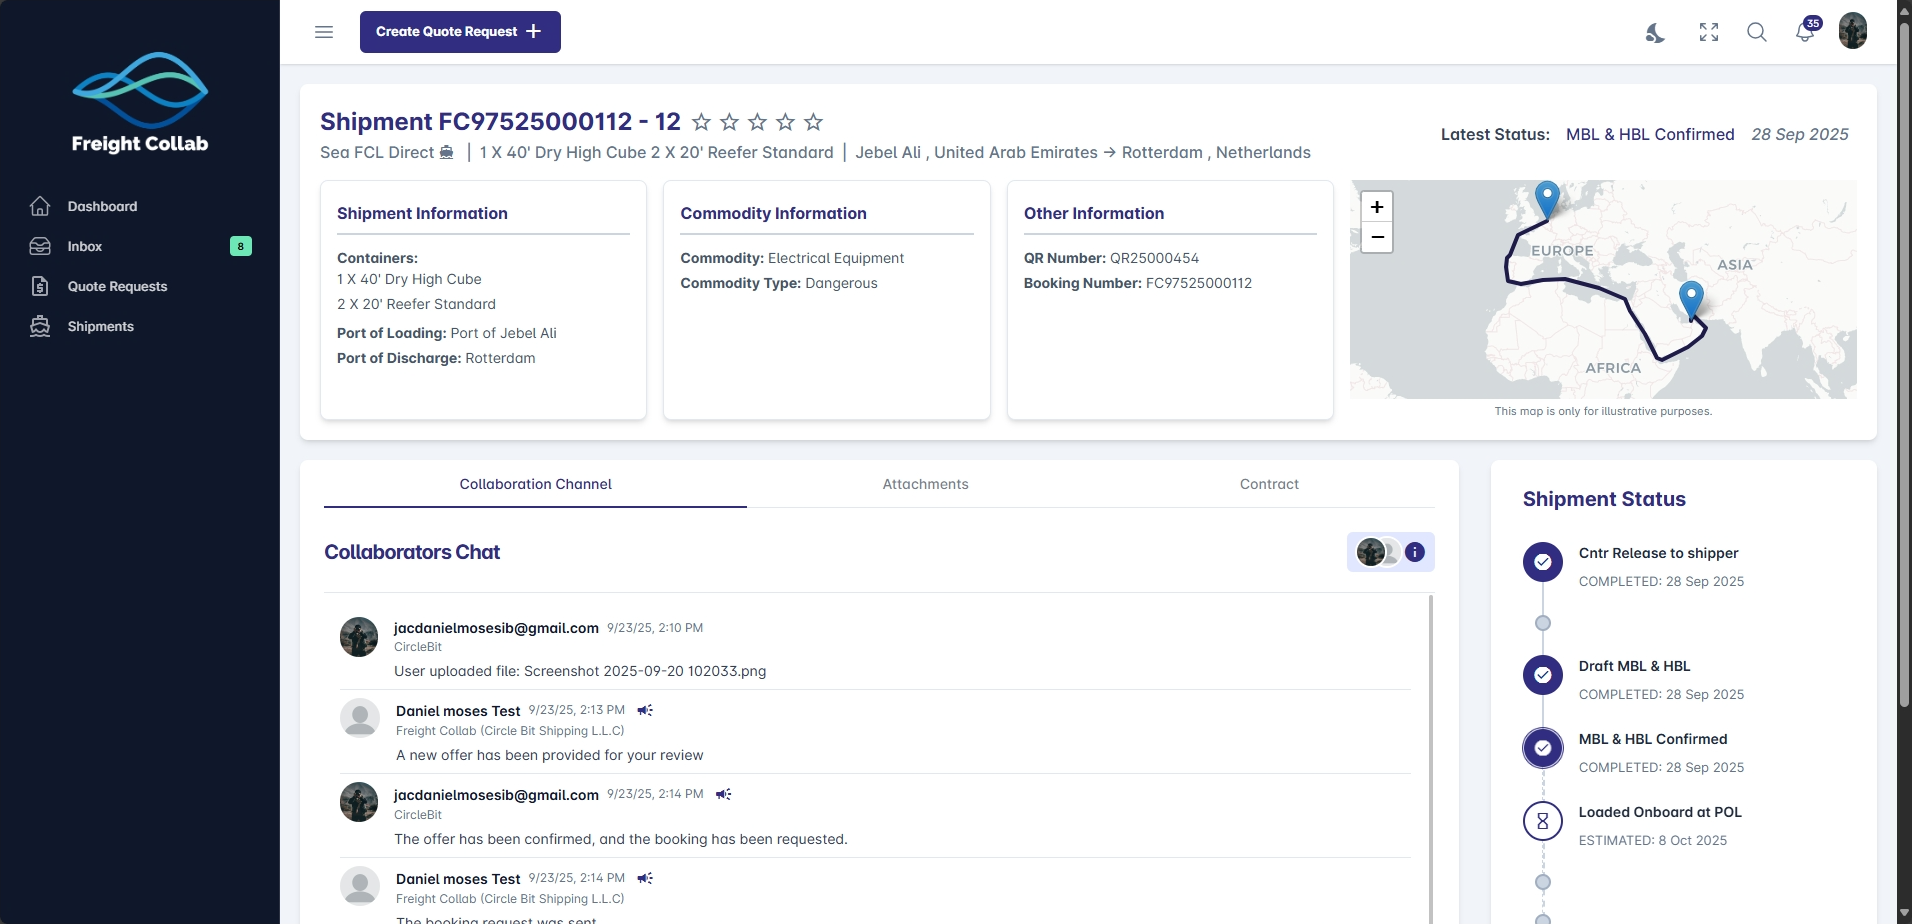Image resolution: width=1912 pixels, height=924 pixels.
Task: Click the Create Quote Request button
Action: coord(459,31)
